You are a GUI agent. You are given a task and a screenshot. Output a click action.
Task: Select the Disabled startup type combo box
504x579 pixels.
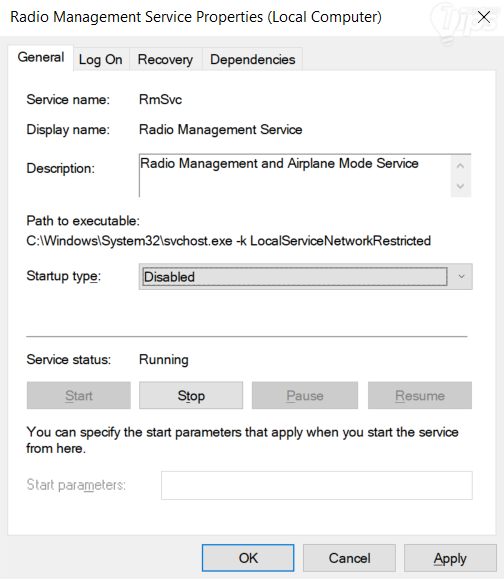pos(305,277)
